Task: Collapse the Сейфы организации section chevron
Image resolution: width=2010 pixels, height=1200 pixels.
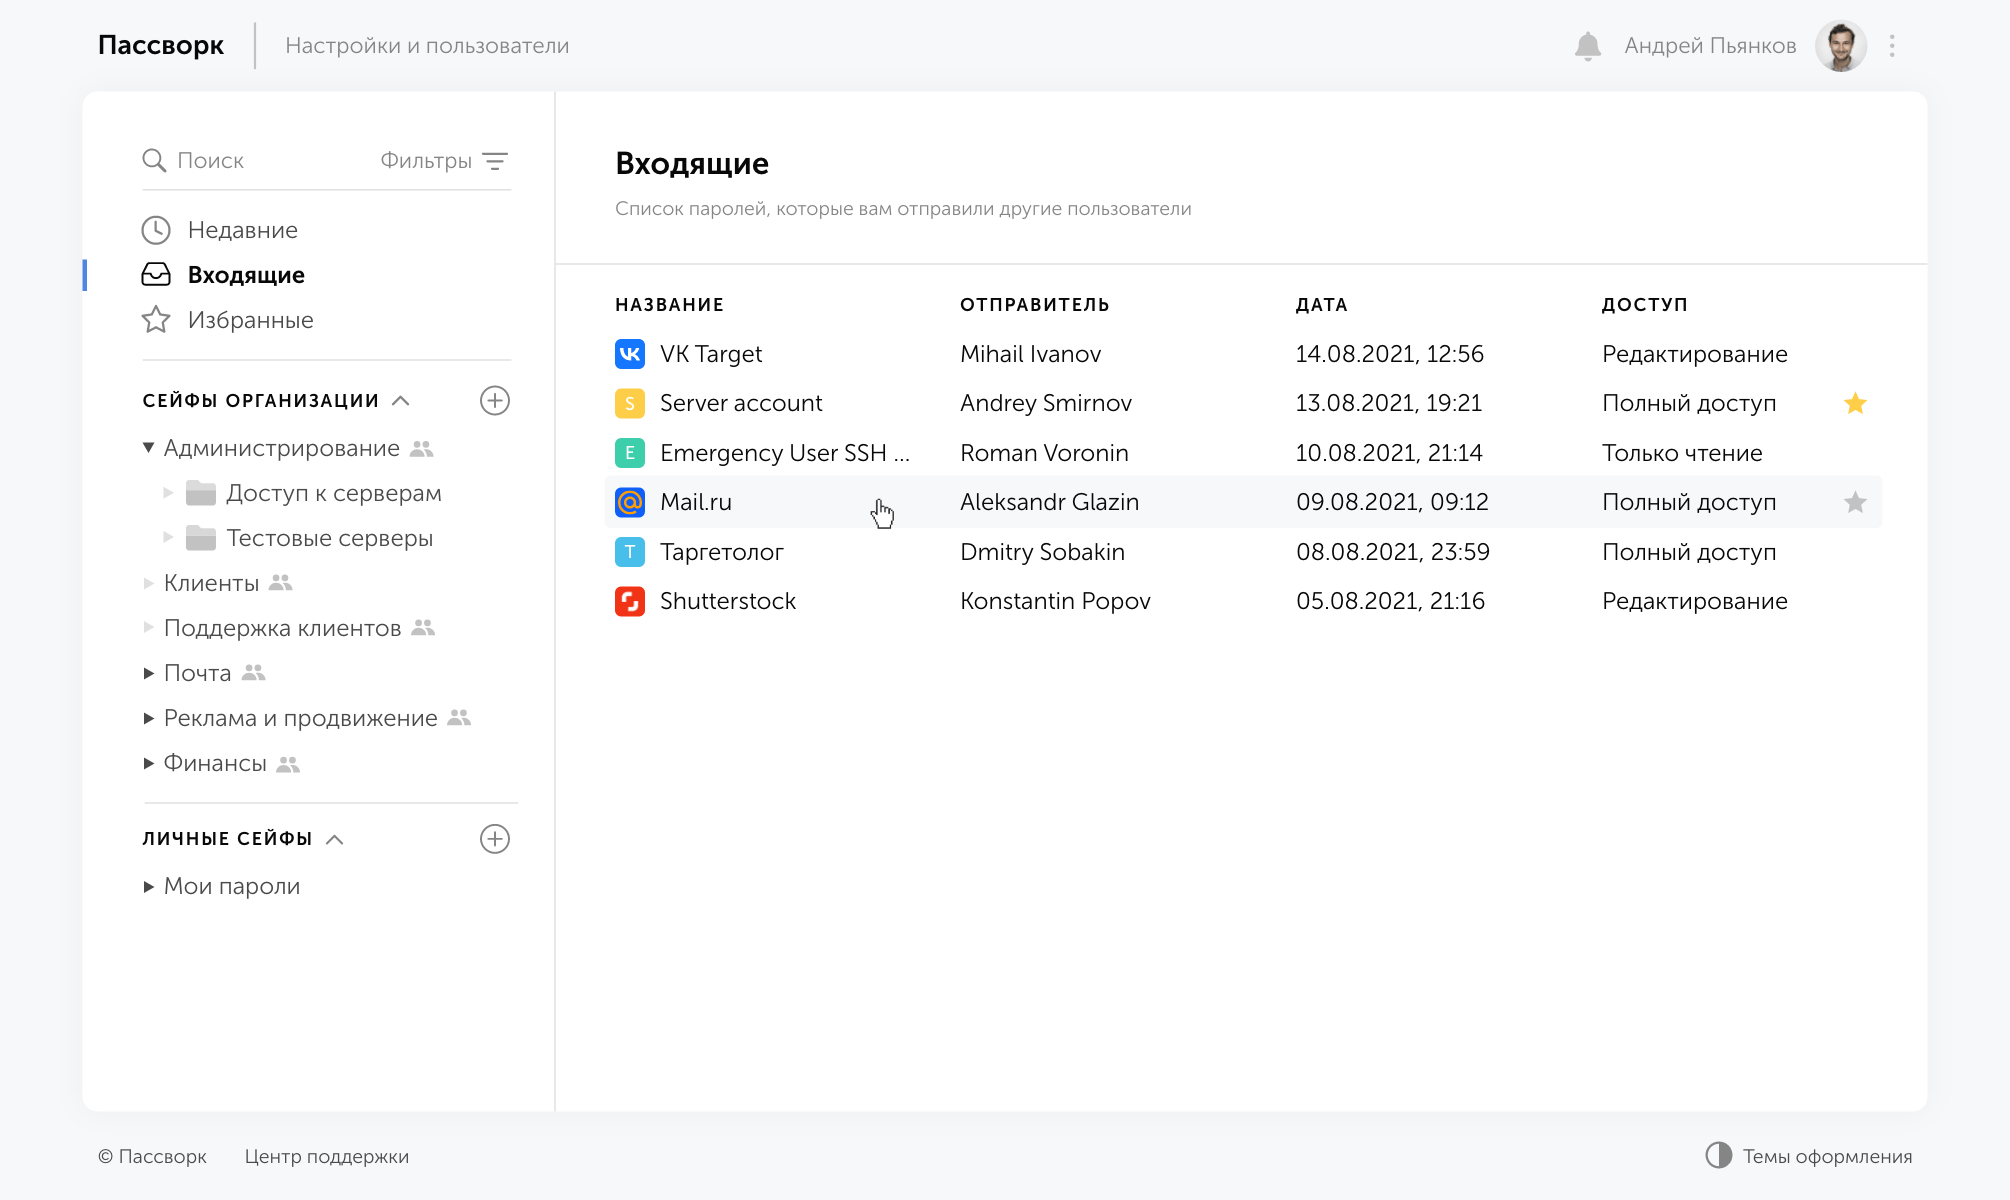Action: point(401,401)
